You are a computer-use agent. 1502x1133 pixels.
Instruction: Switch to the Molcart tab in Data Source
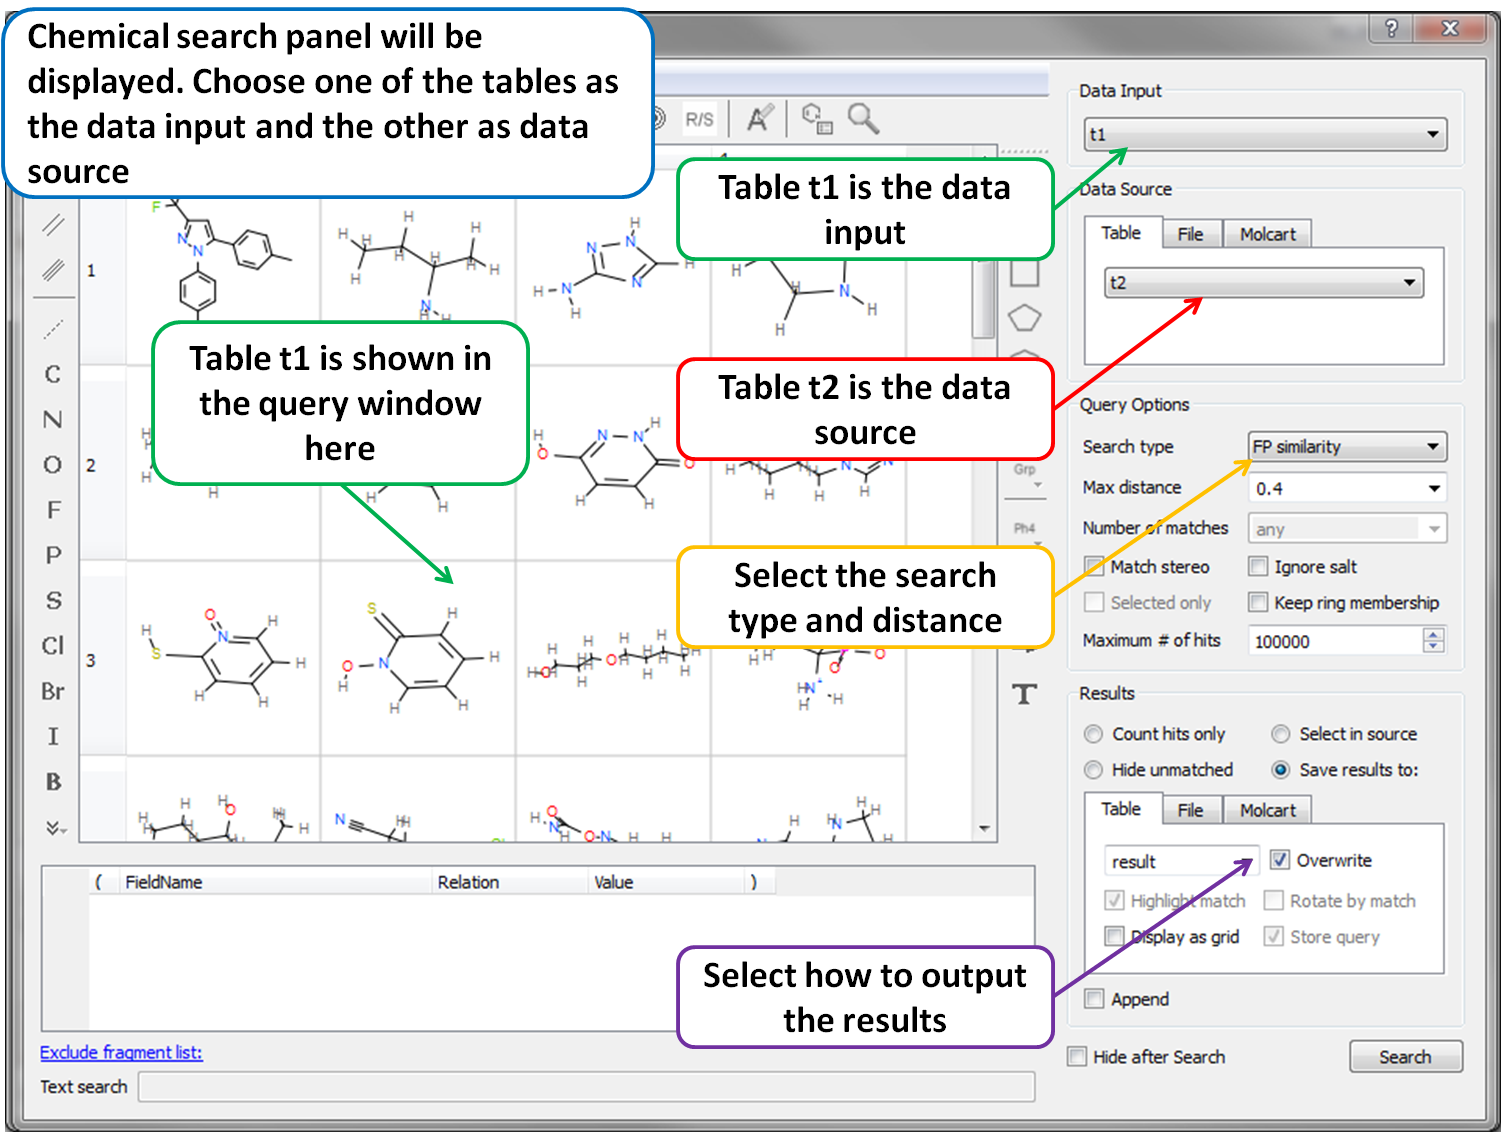click(x=1267, y=234)
